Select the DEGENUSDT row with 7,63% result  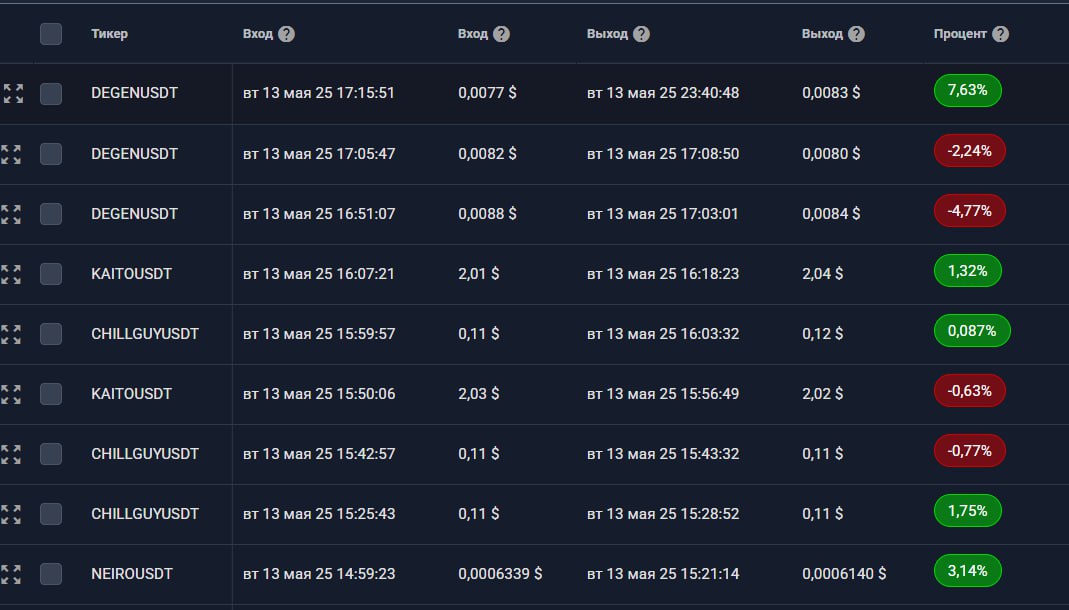click(51, 94)
